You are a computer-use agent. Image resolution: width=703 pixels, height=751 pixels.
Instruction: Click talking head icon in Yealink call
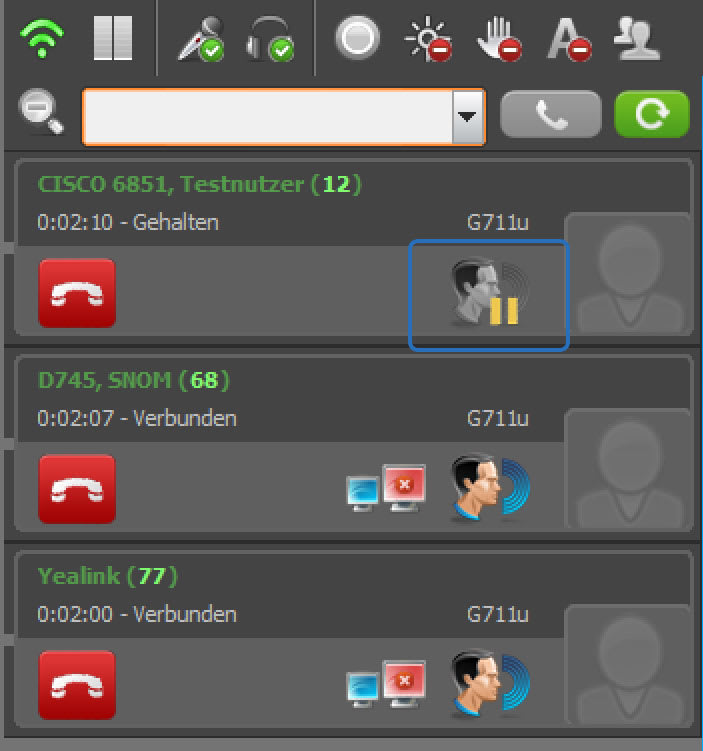tap(490, 683)
